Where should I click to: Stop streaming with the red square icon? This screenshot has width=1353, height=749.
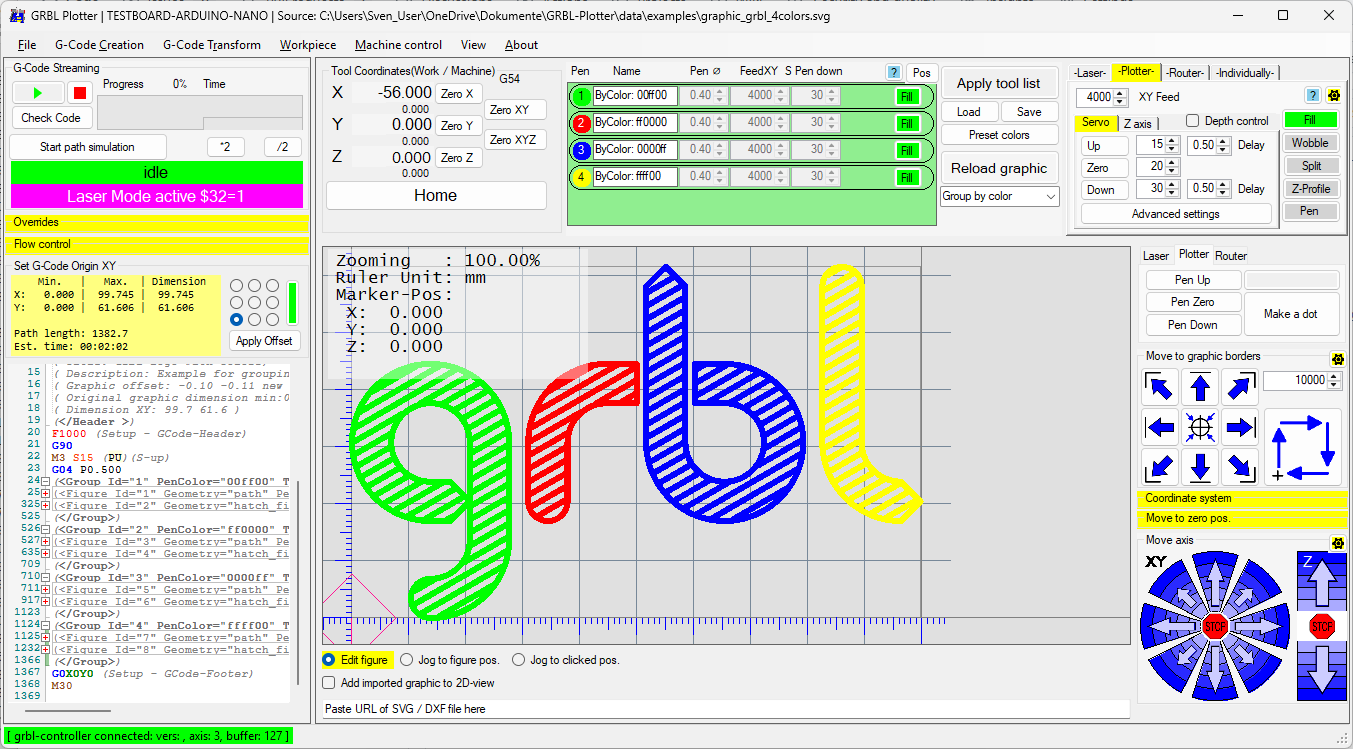(80, 93)
